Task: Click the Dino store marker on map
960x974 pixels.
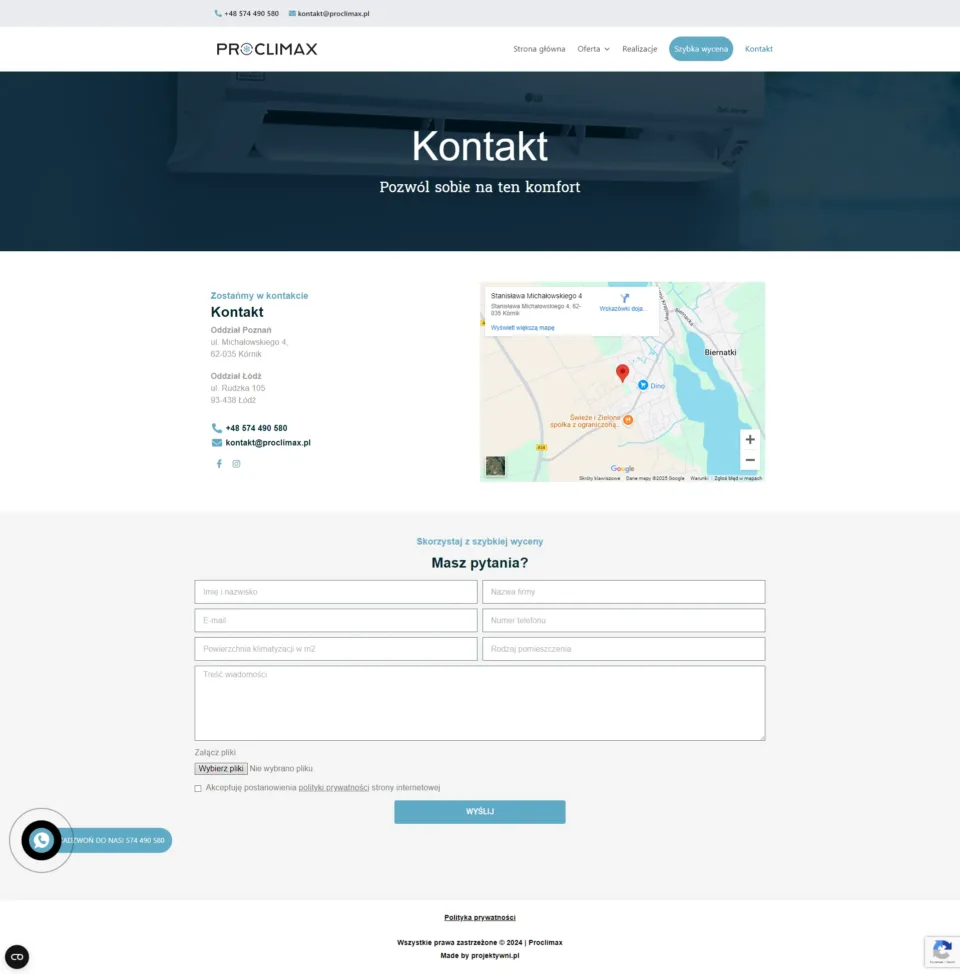Action: pos(643,386)
